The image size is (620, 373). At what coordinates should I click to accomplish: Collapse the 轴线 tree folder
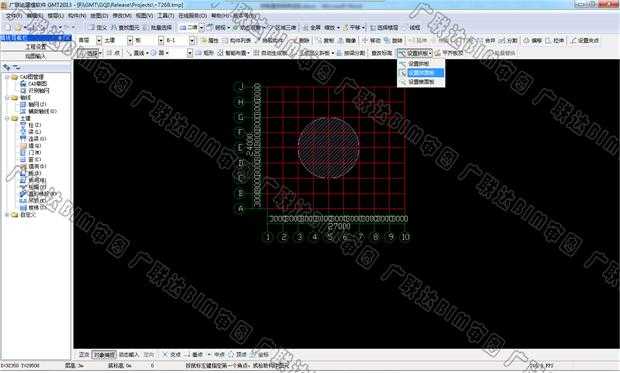[7, 98]
